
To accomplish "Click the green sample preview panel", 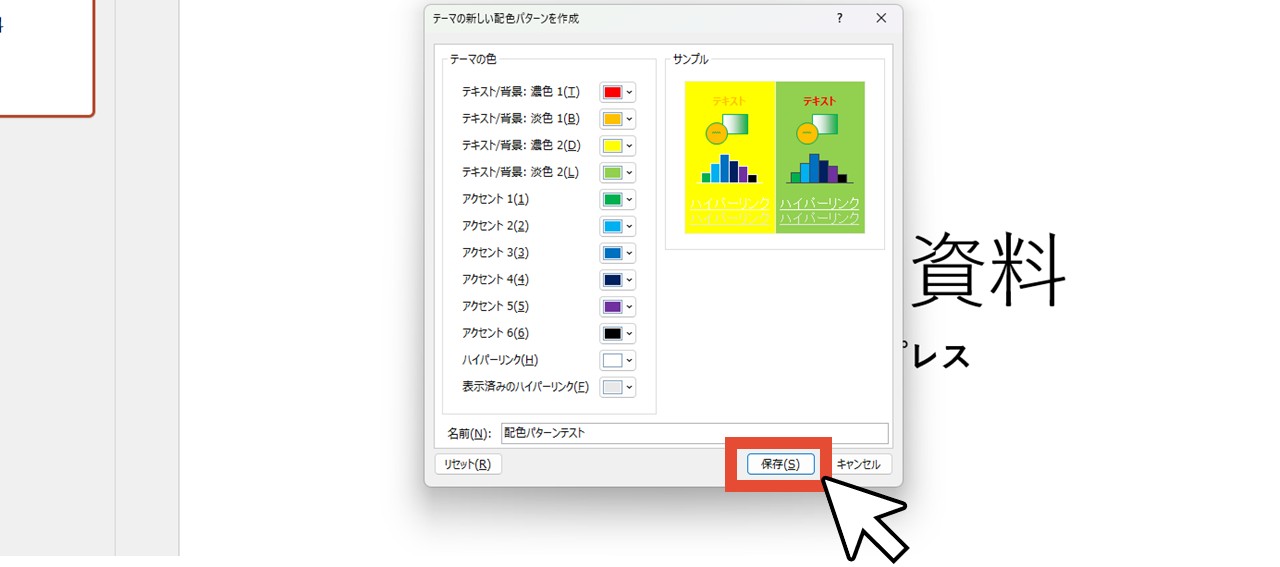I will [820, 157].
